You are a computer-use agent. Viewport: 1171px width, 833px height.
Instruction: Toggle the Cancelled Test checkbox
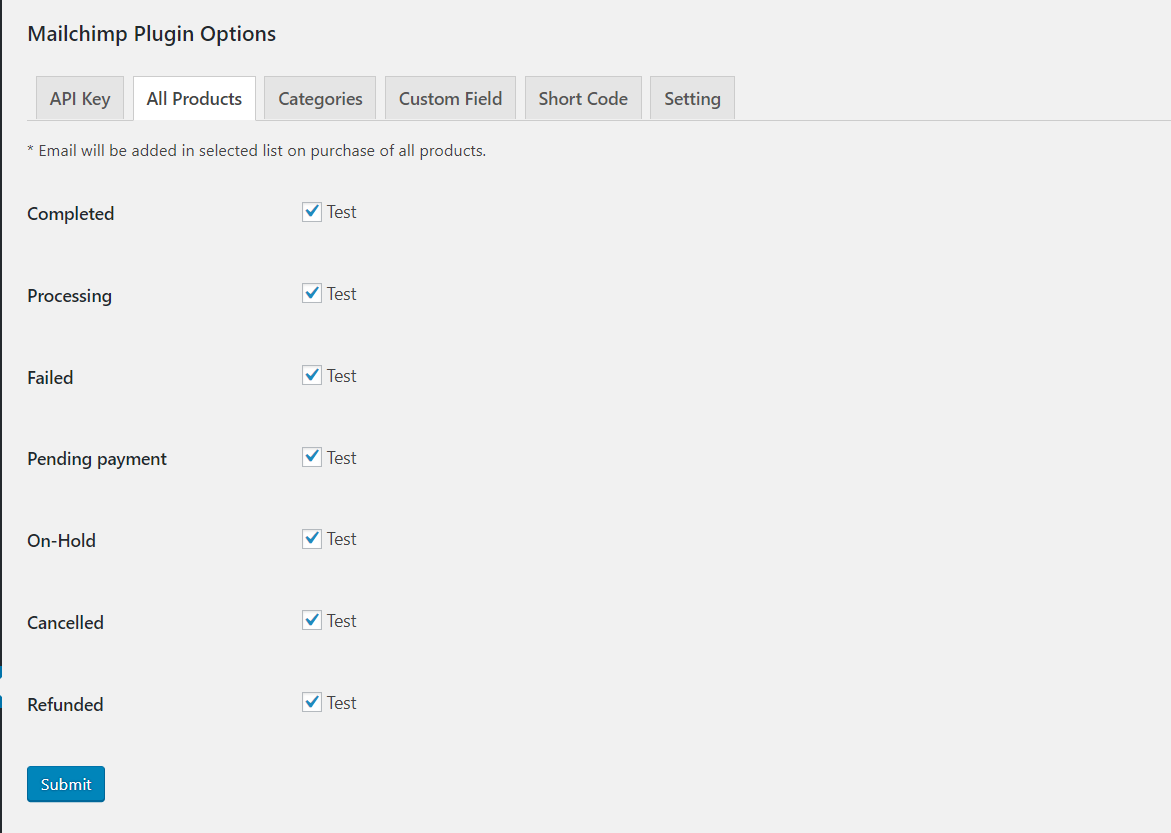click(312, 621)
